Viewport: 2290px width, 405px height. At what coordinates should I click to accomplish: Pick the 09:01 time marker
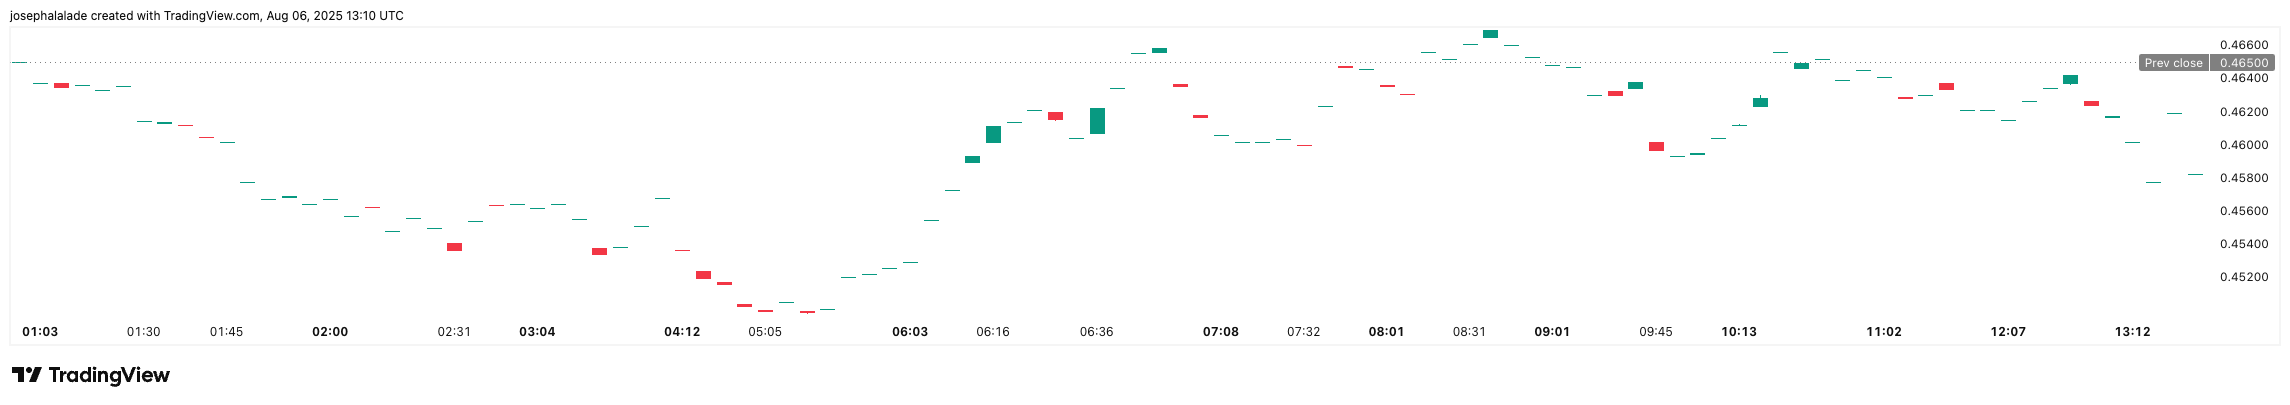tap(1552, 332)
